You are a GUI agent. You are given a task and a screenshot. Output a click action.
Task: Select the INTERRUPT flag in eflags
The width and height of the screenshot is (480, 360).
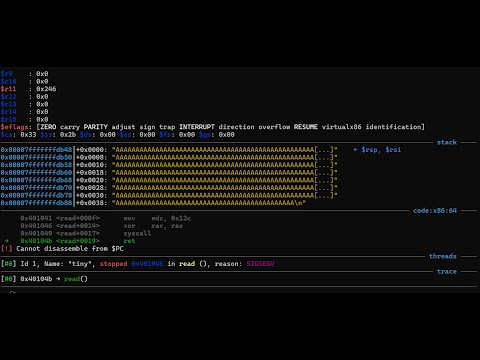coord(197,127)
